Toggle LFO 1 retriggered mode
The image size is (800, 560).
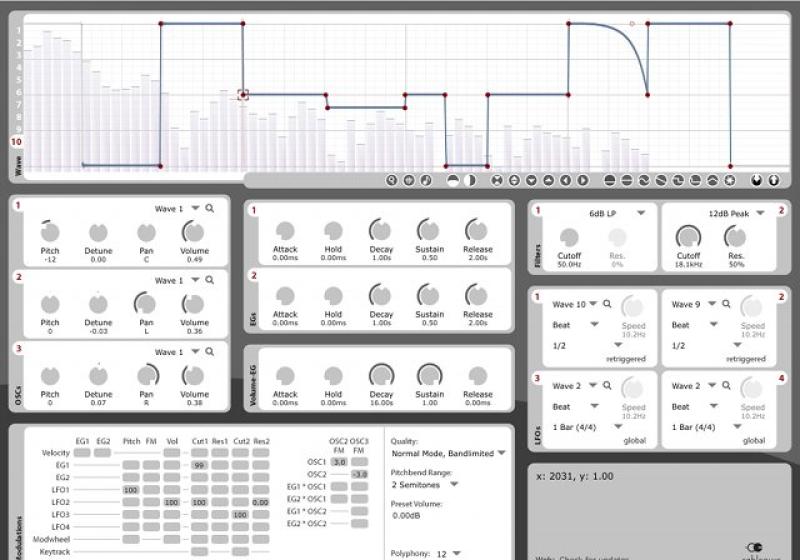(626, 359)
